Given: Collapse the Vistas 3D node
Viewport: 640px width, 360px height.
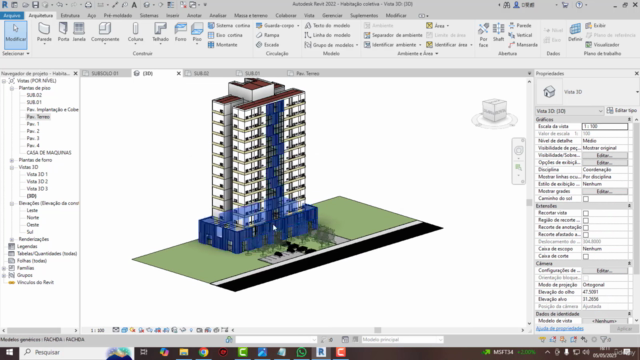Looking at the screenshot, I should (12, 167).
